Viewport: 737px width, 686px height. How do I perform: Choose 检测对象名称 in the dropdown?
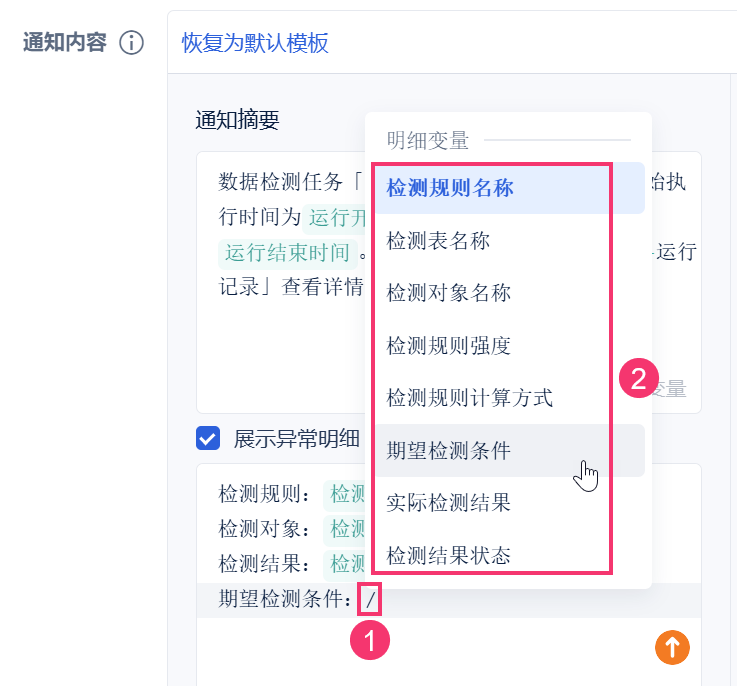coord(510,293)
